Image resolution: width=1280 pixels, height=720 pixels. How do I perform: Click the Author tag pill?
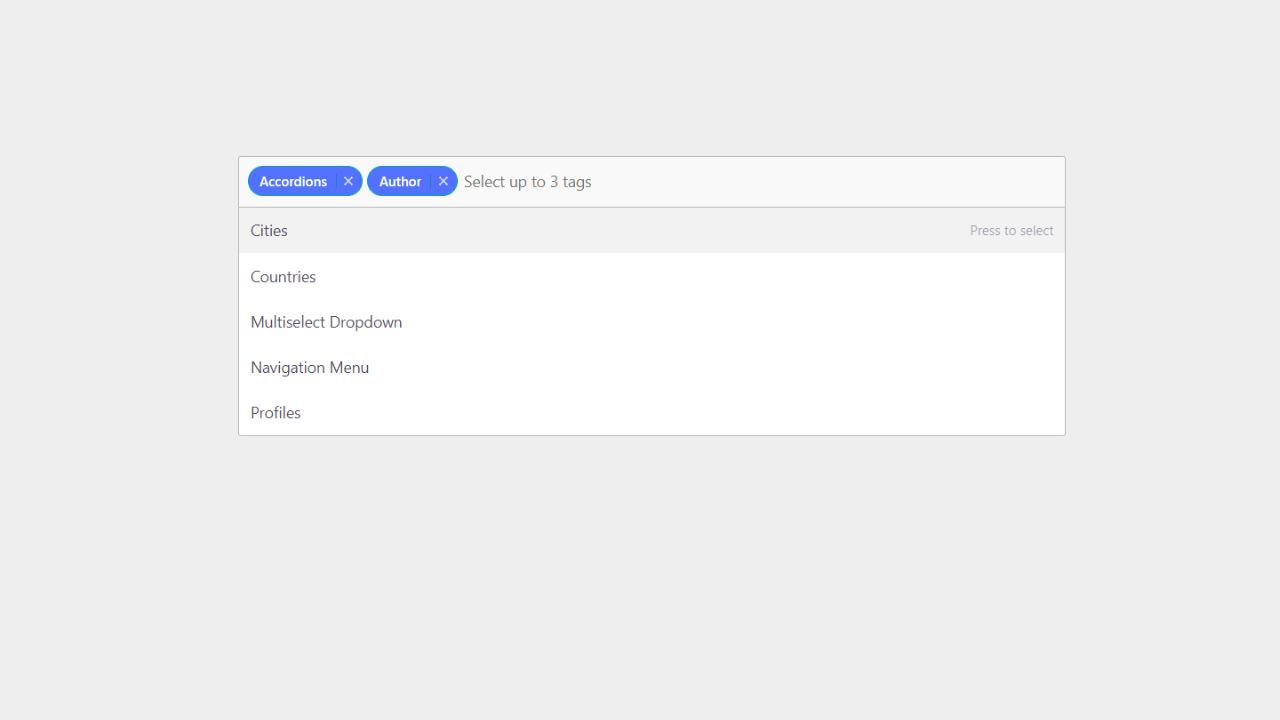coord(400,181)
